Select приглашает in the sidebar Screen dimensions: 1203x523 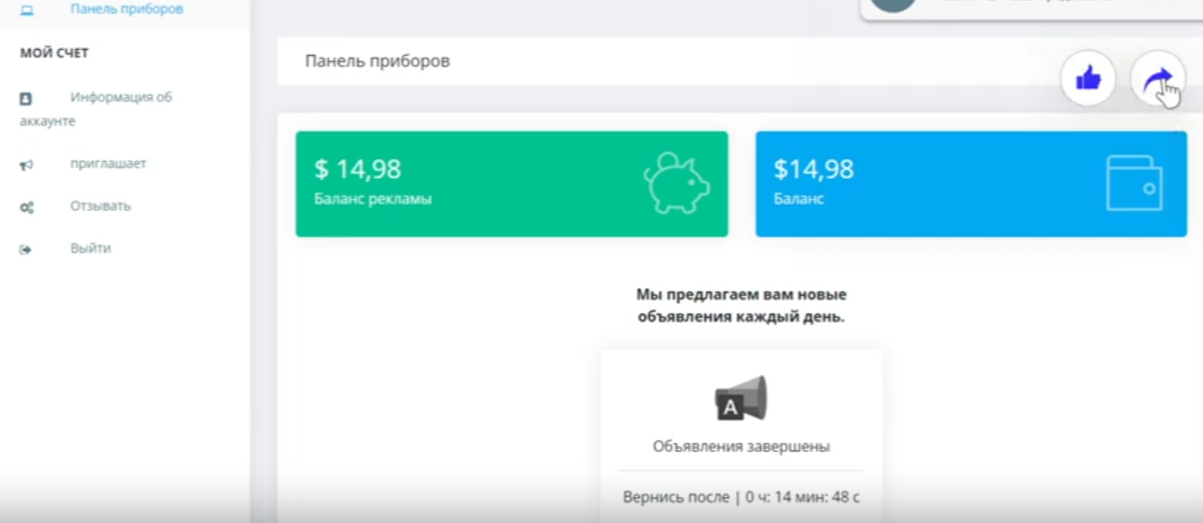108,163
